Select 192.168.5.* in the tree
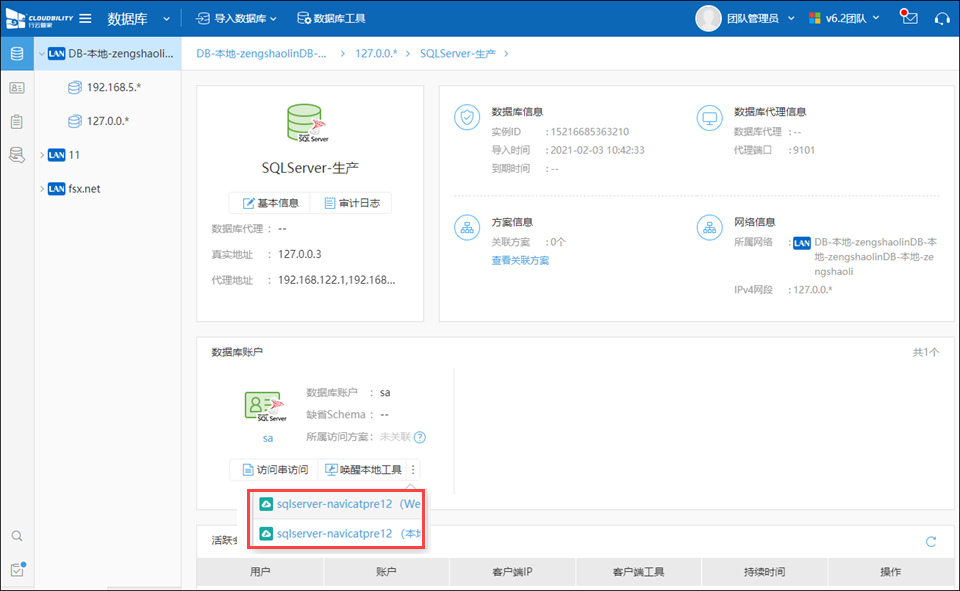 click(x=113, y=87)
